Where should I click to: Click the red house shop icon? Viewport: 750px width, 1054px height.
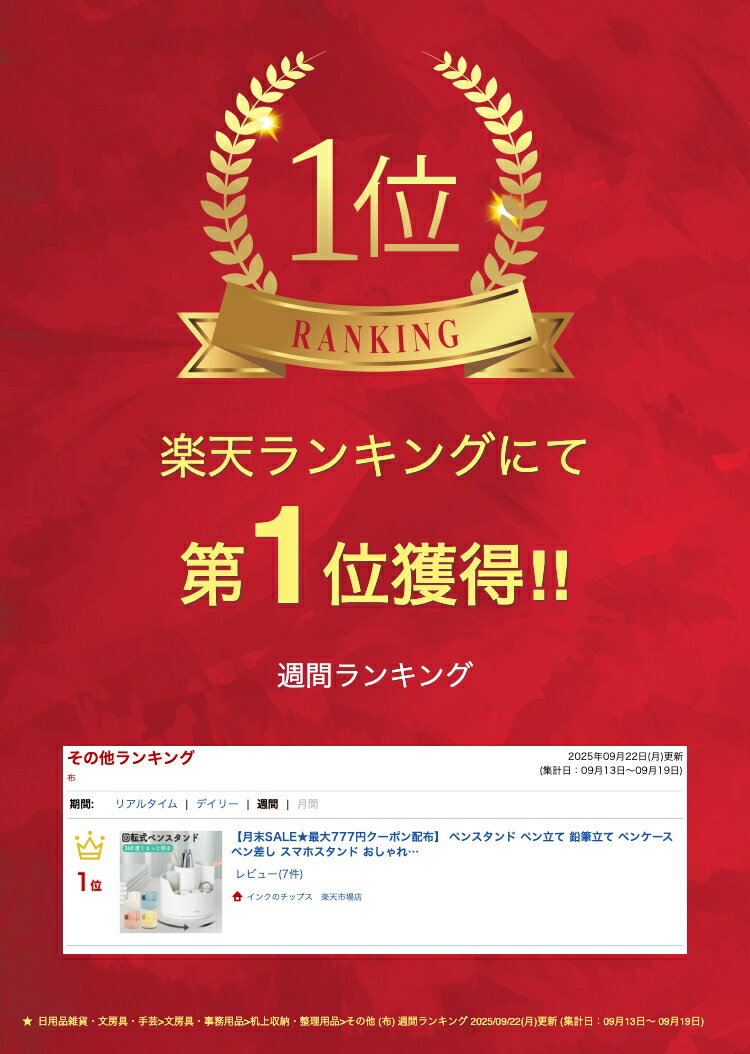(x=237, y=897)
